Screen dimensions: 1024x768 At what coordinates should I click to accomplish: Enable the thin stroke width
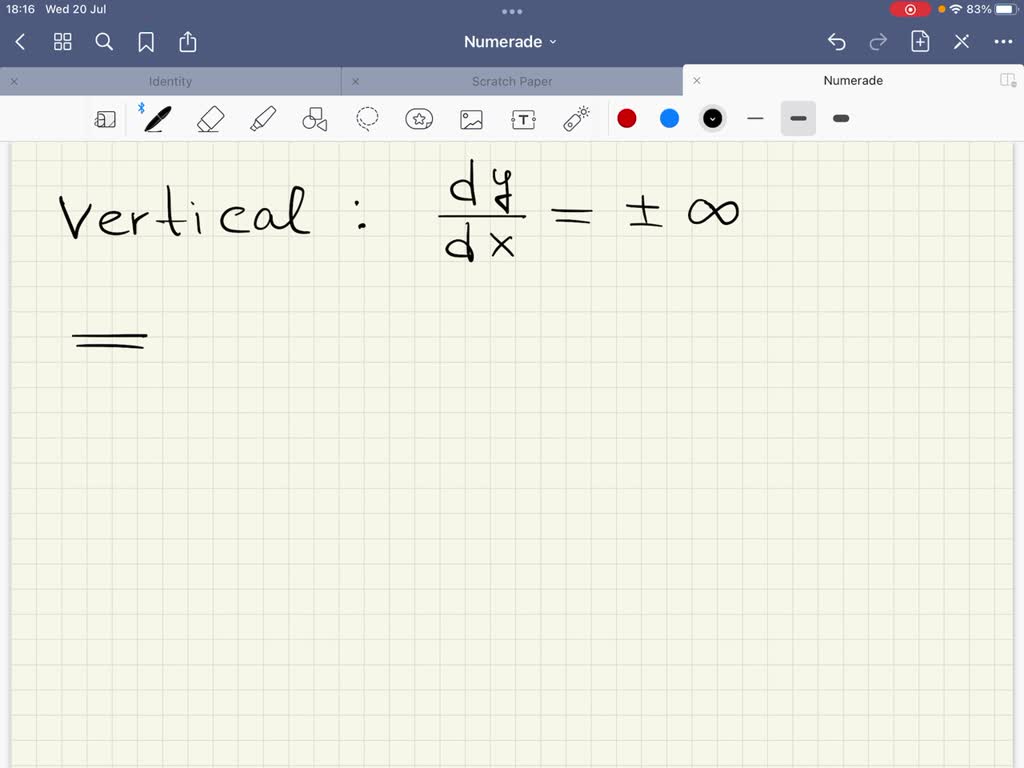point(755,118)
